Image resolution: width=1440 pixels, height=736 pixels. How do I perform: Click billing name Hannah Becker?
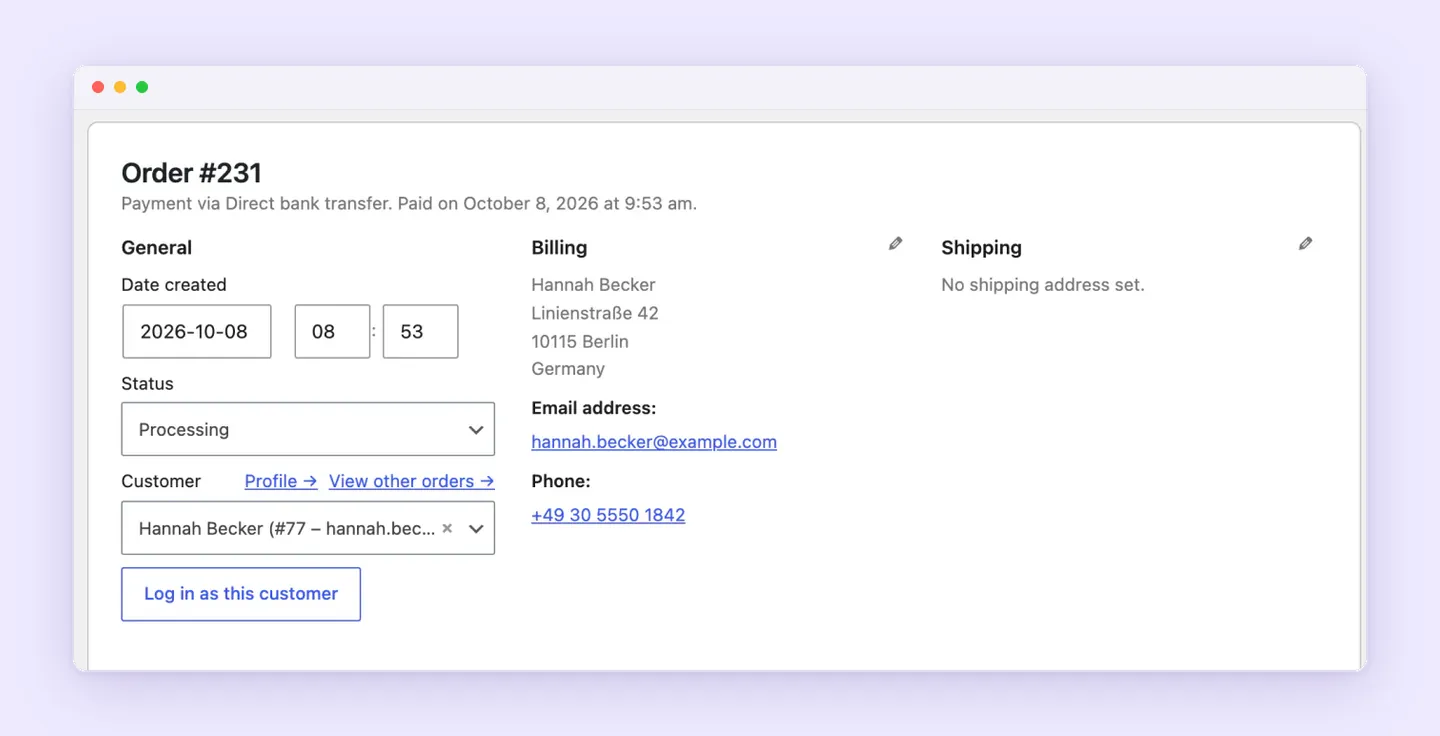pos(593,285)
